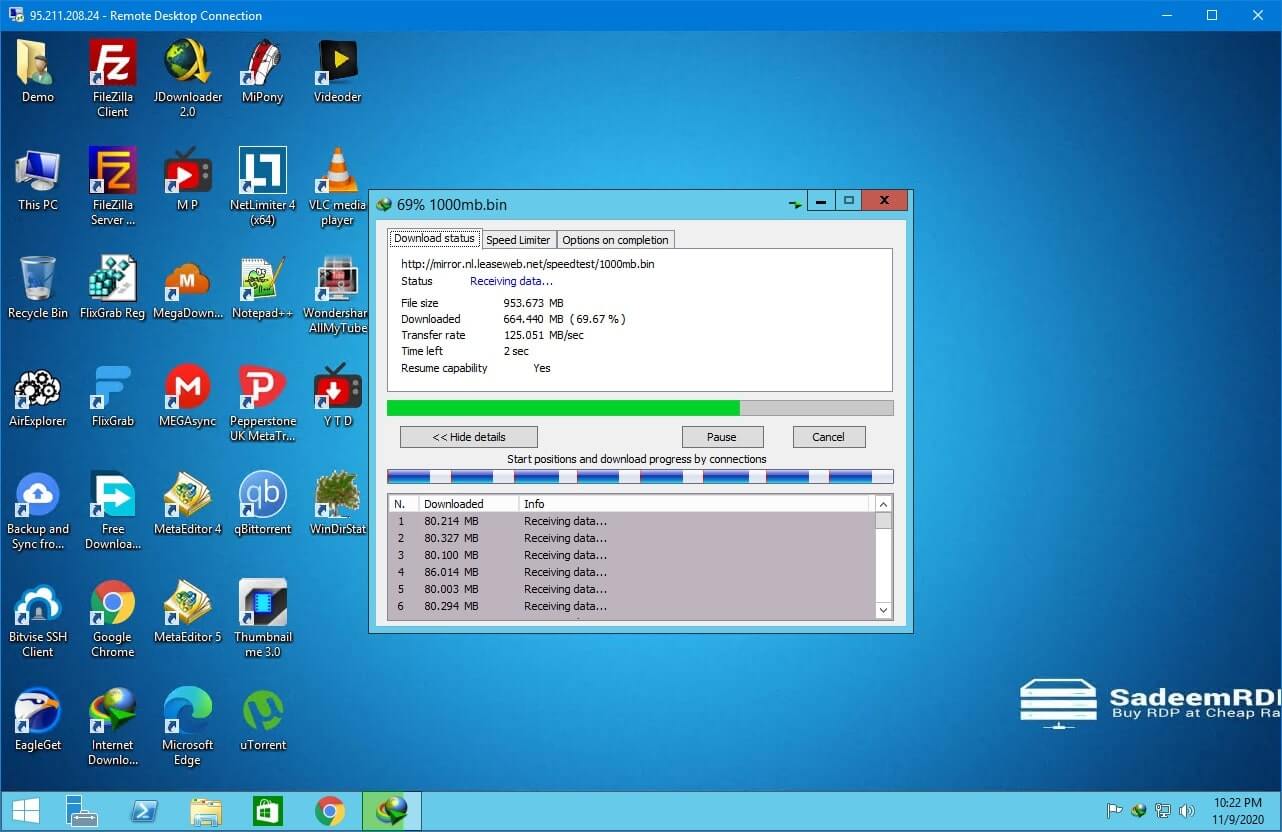Open JDownloader 2.0

coord(187,60)
